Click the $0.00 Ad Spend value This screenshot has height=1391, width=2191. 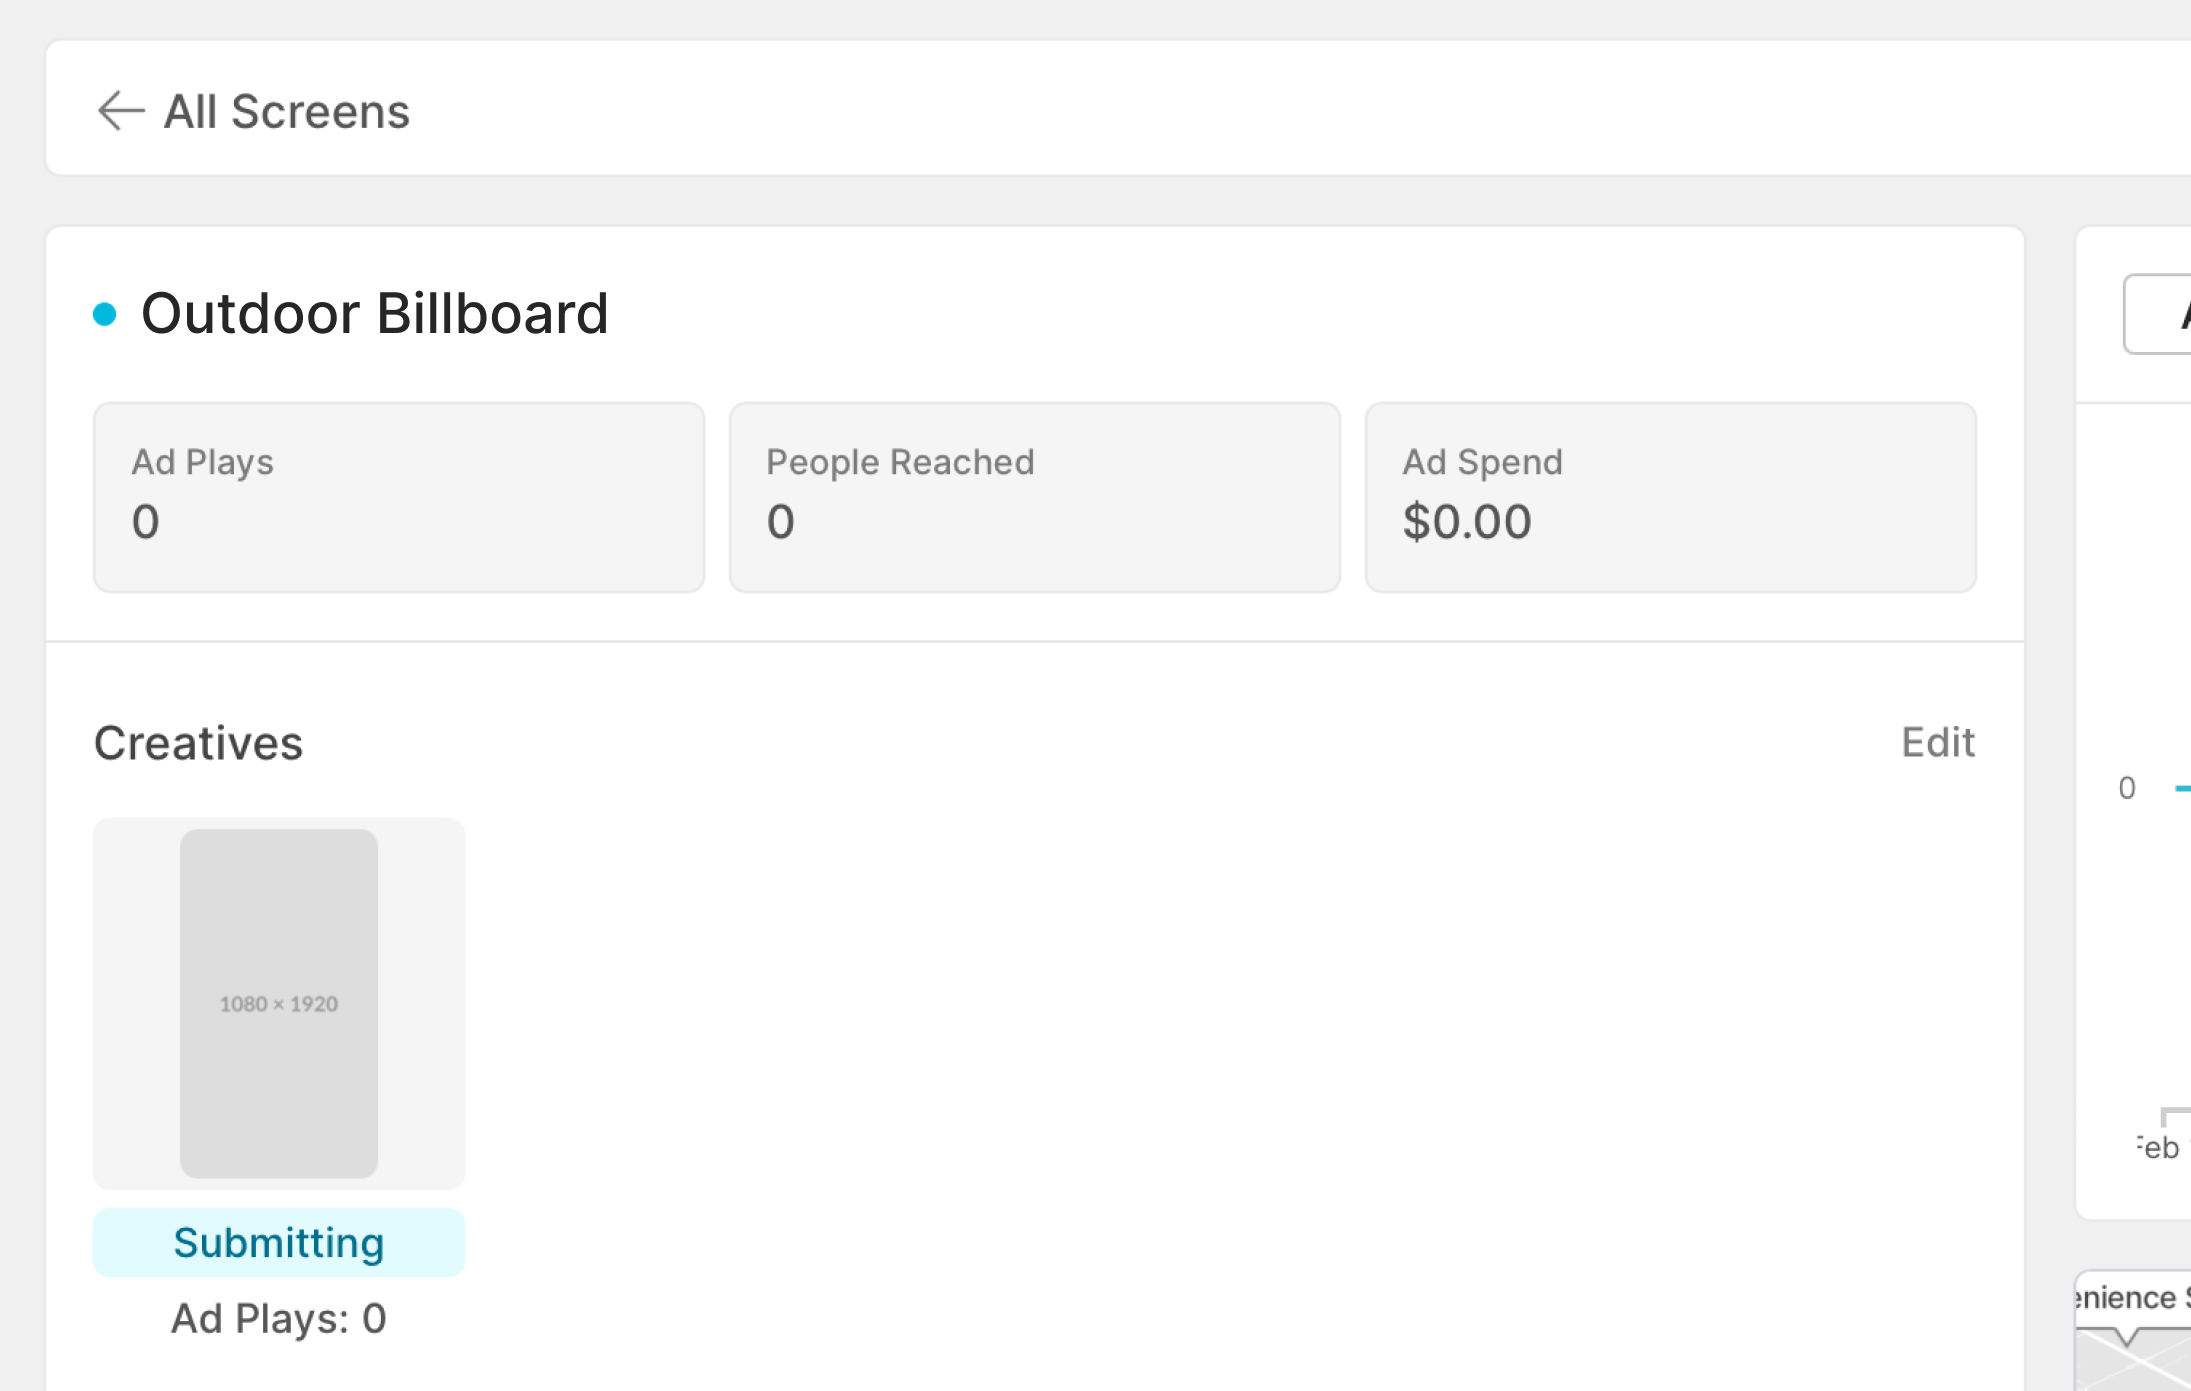[1466, 522]
